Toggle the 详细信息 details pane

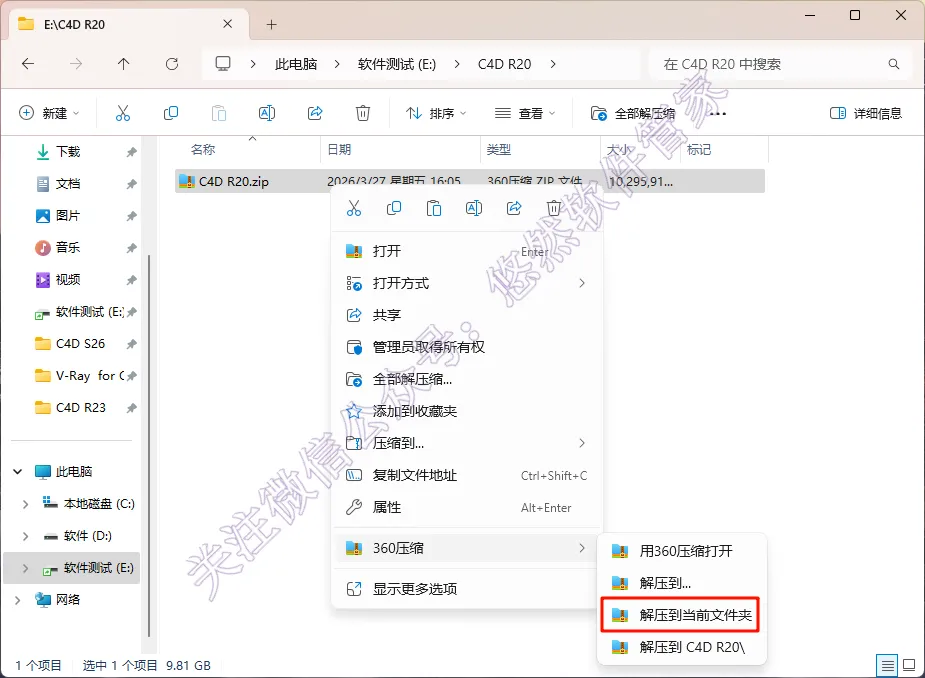coord(865,113)
